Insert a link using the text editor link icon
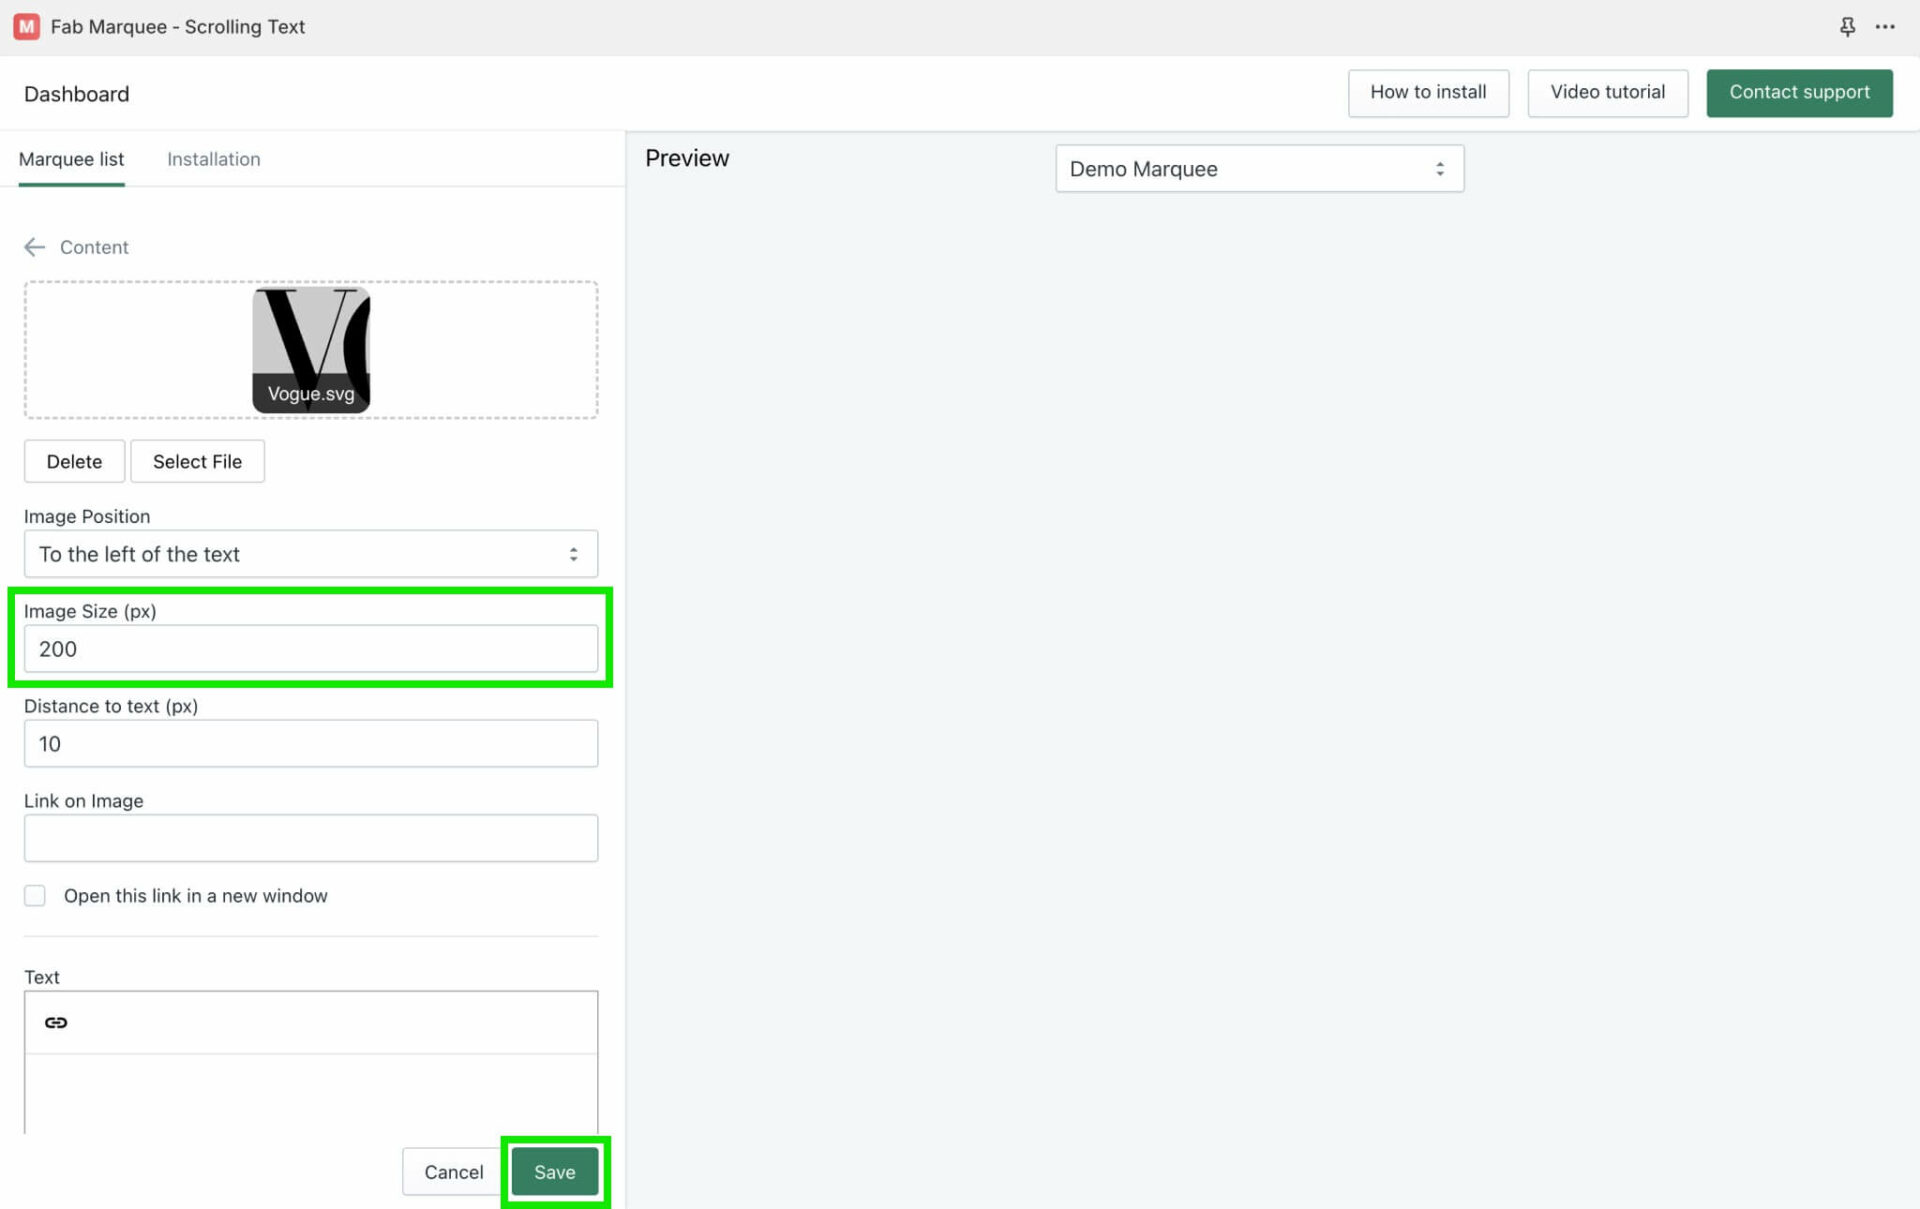 56,1022
